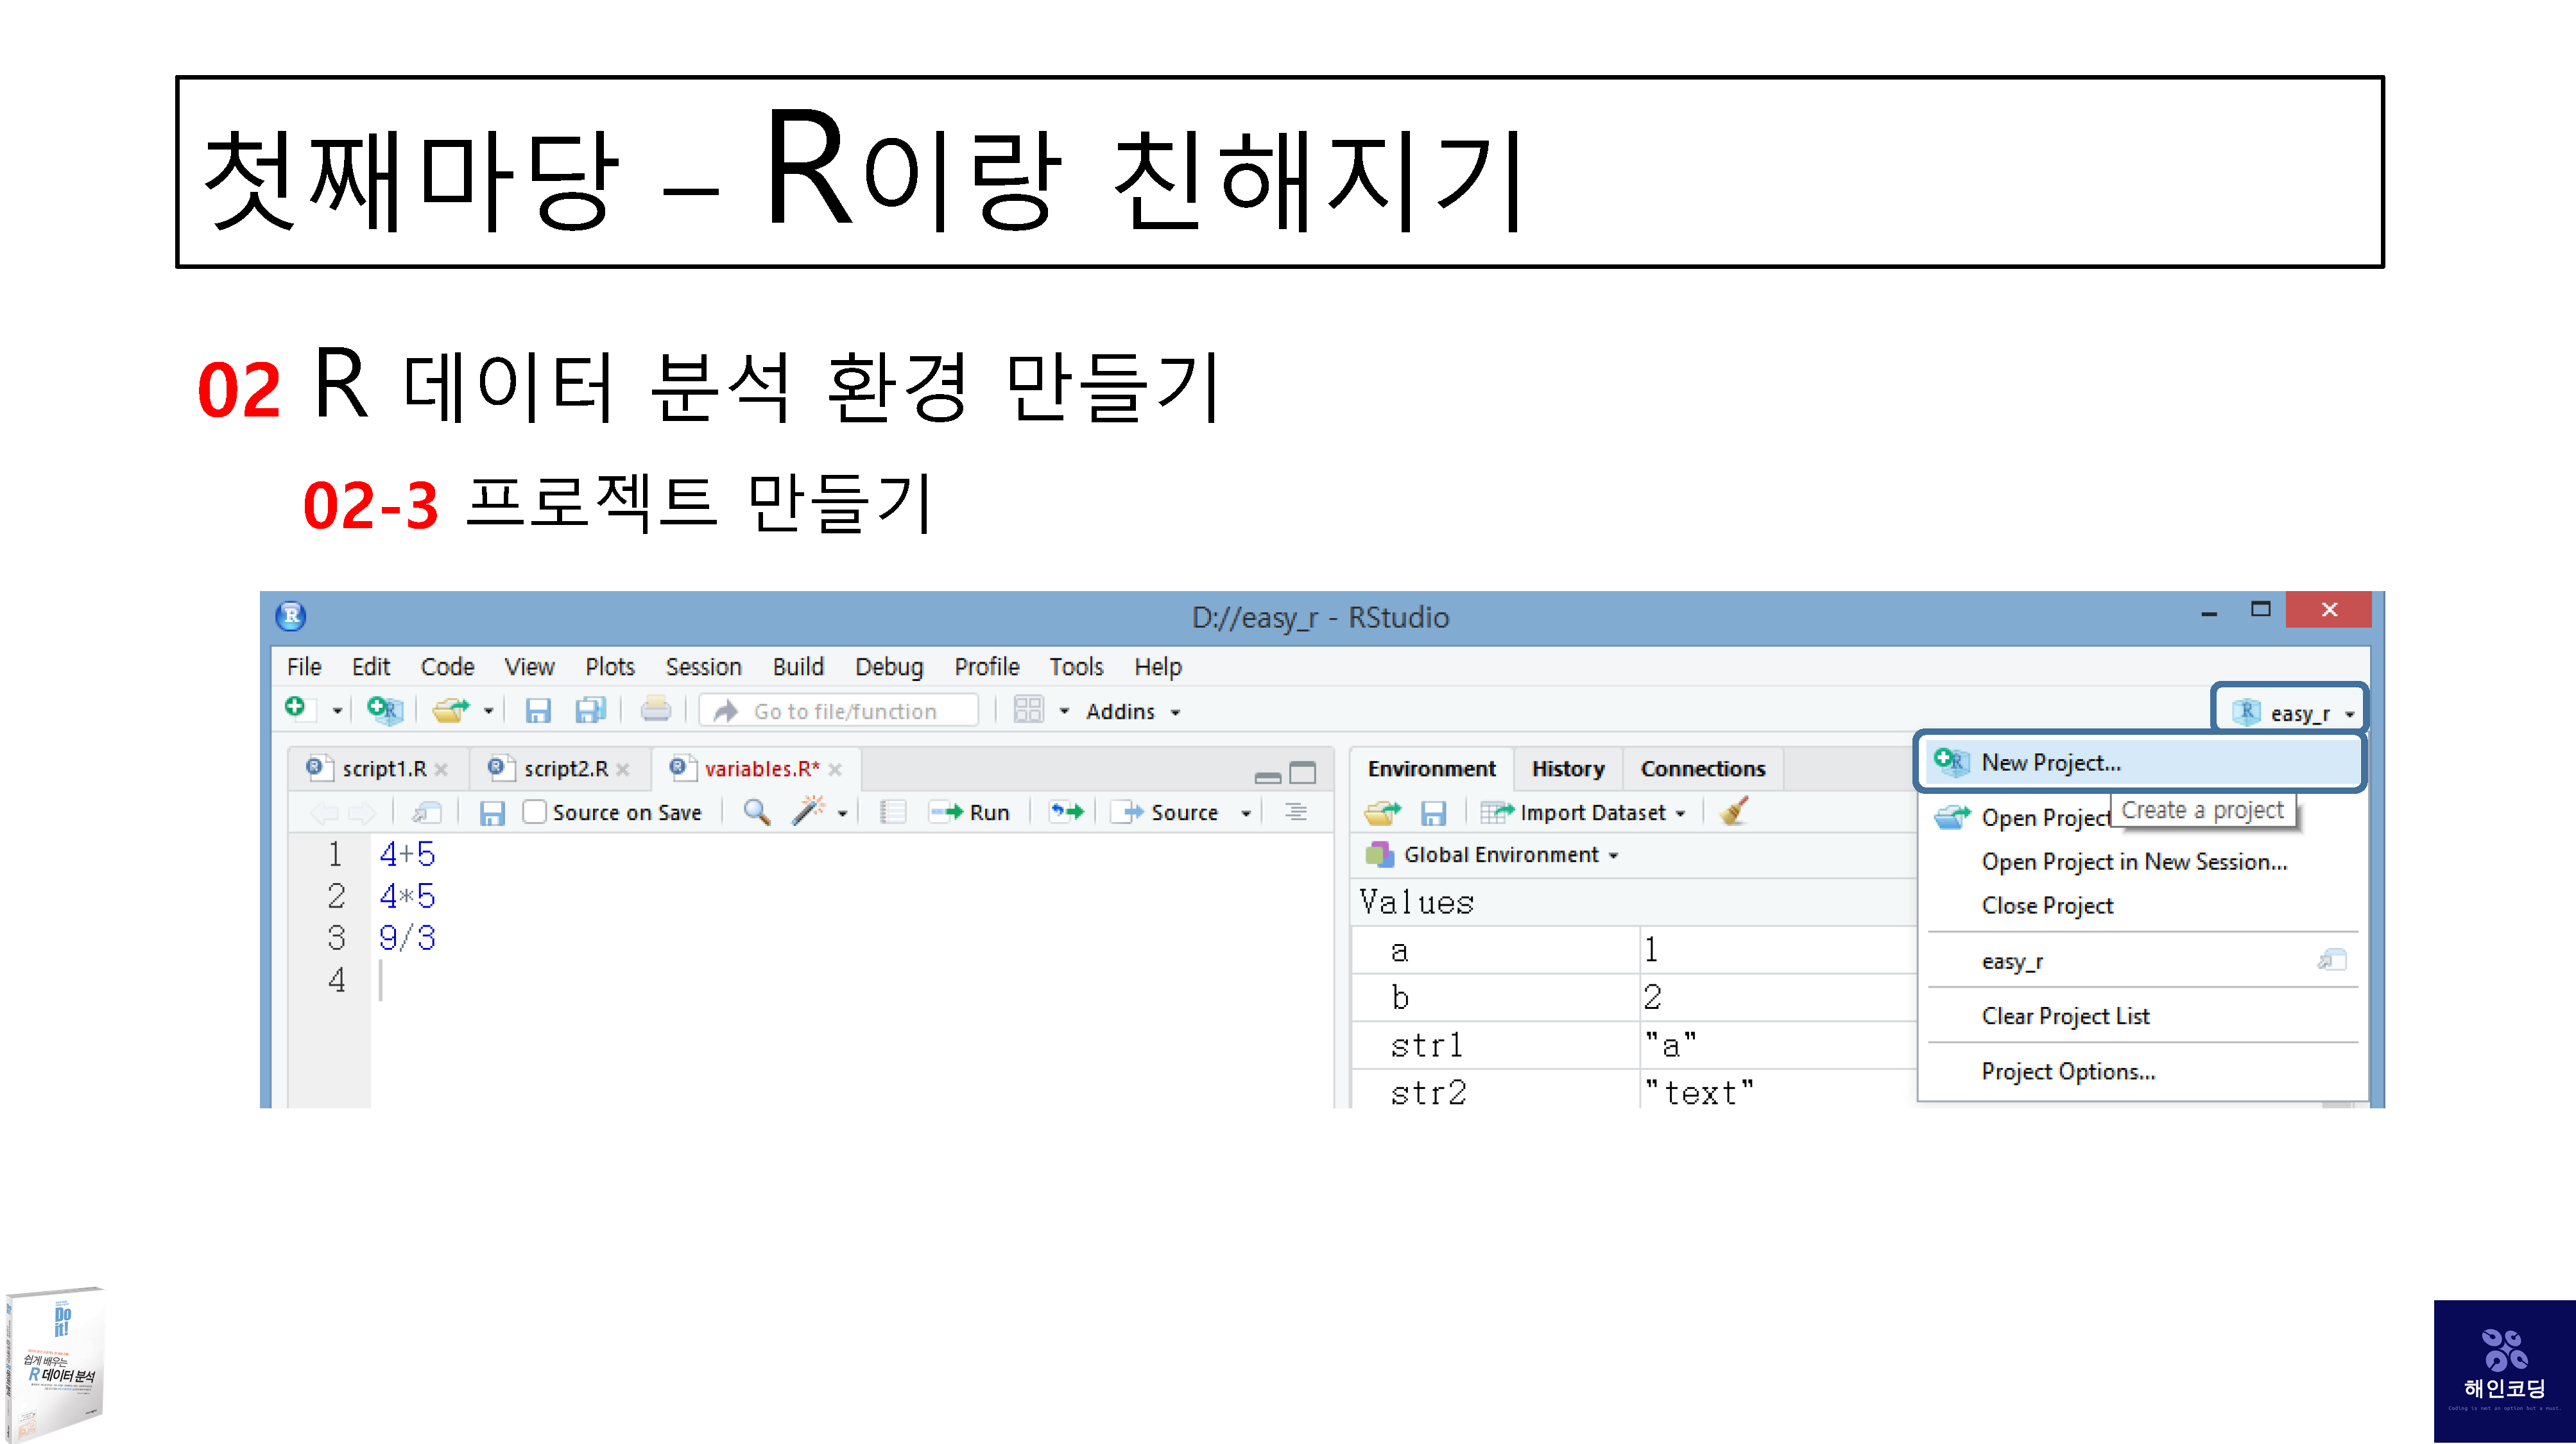Screen dimensions: 2576x1444
Task: Open the File menu
Action: pos(304,666)
